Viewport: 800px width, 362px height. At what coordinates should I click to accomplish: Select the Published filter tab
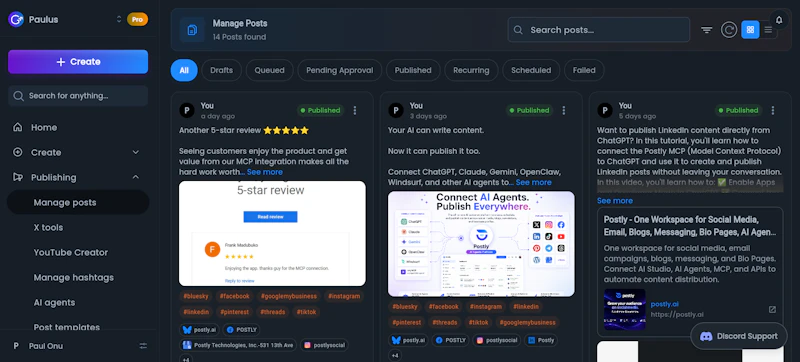413,70
